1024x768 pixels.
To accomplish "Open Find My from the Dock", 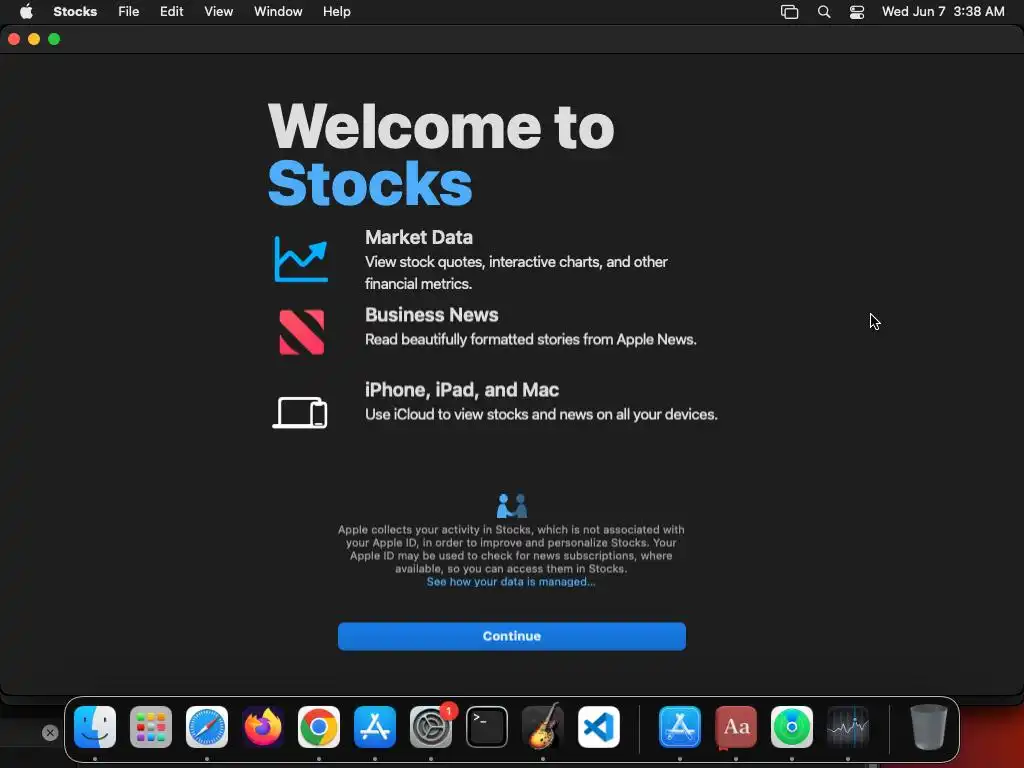I will click(x=792, y=727).
